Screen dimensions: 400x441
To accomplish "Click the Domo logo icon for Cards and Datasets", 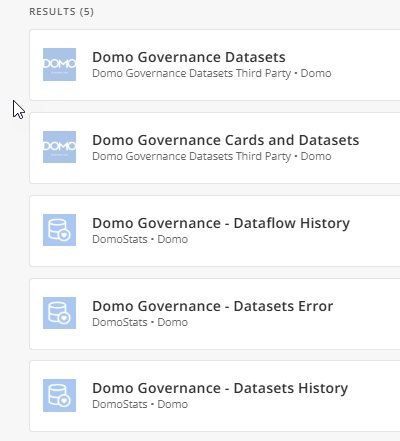I will point(59,147).
